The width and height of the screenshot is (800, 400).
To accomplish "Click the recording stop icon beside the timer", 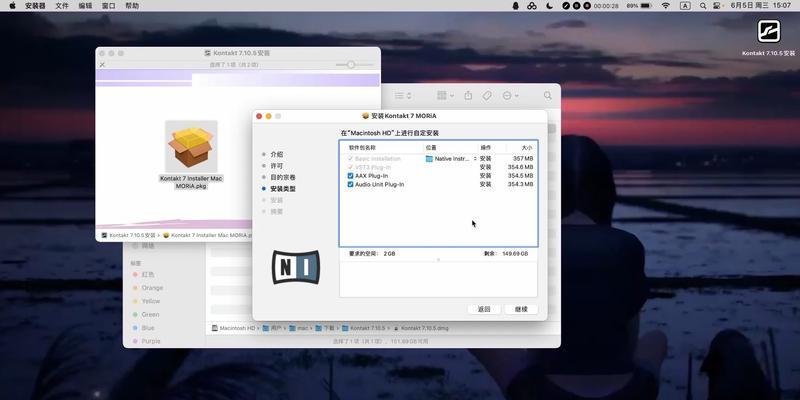I will [x=587, y=6].
